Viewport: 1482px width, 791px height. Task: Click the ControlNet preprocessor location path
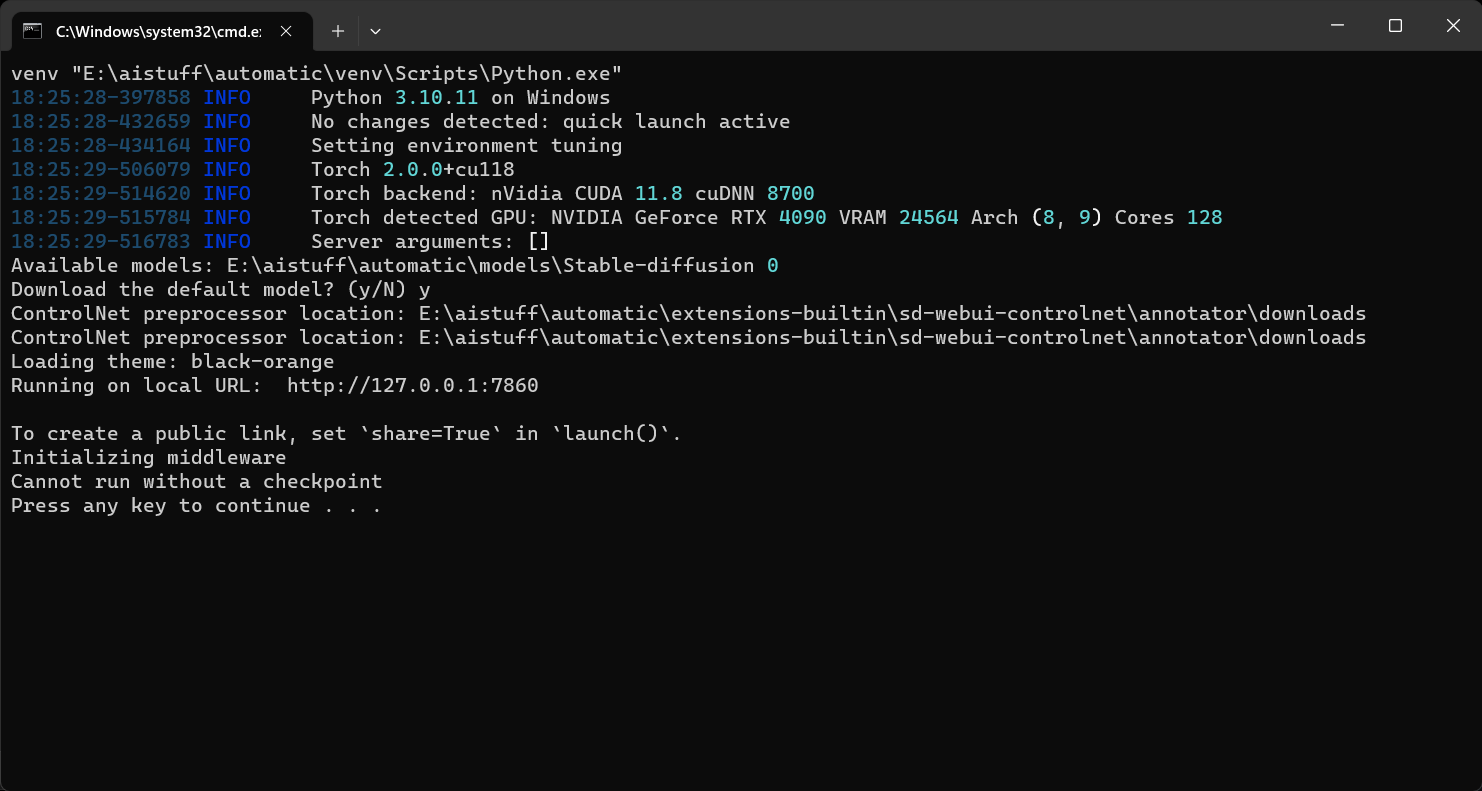click(x=690, y=313)
